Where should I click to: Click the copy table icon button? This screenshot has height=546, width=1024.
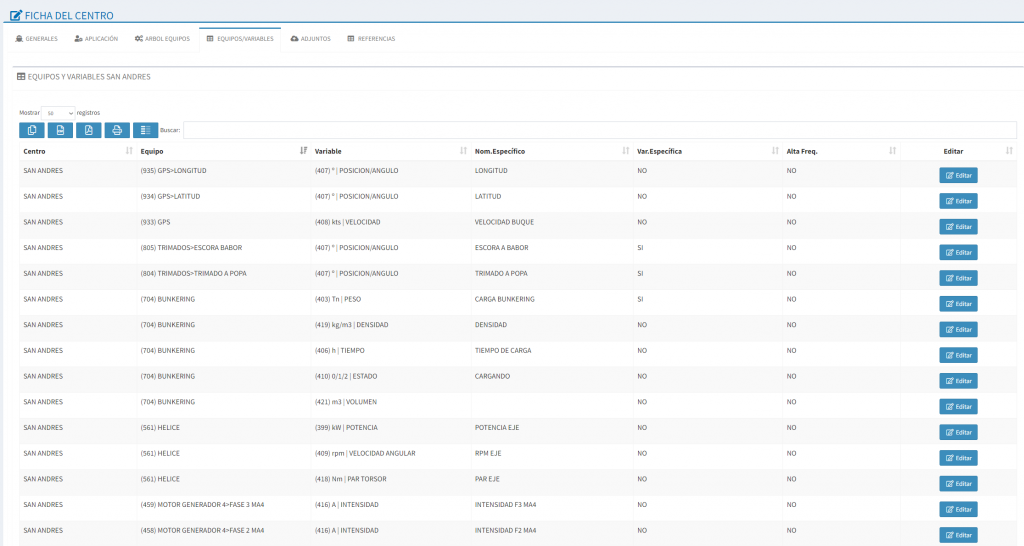32,130
